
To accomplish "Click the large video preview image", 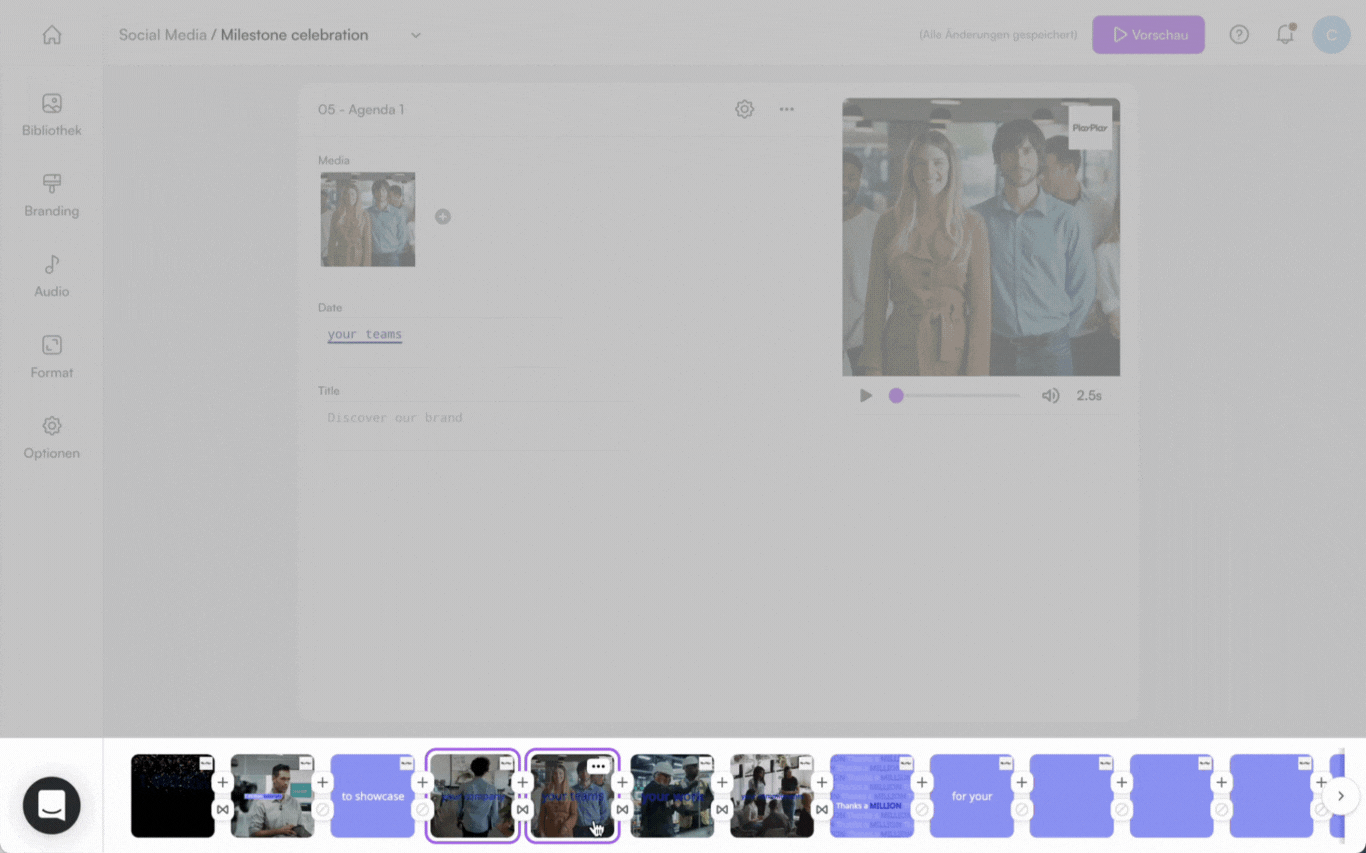I will pos(981,237).
